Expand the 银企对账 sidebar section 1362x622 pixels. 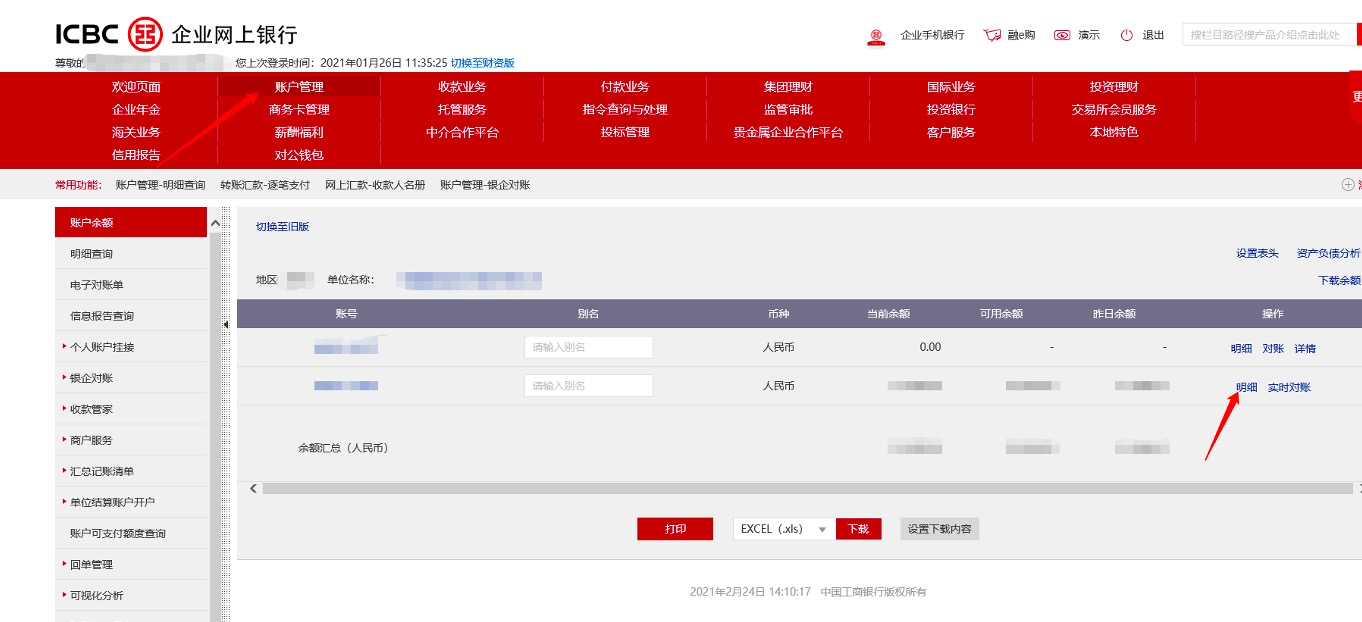pos(91,378)
